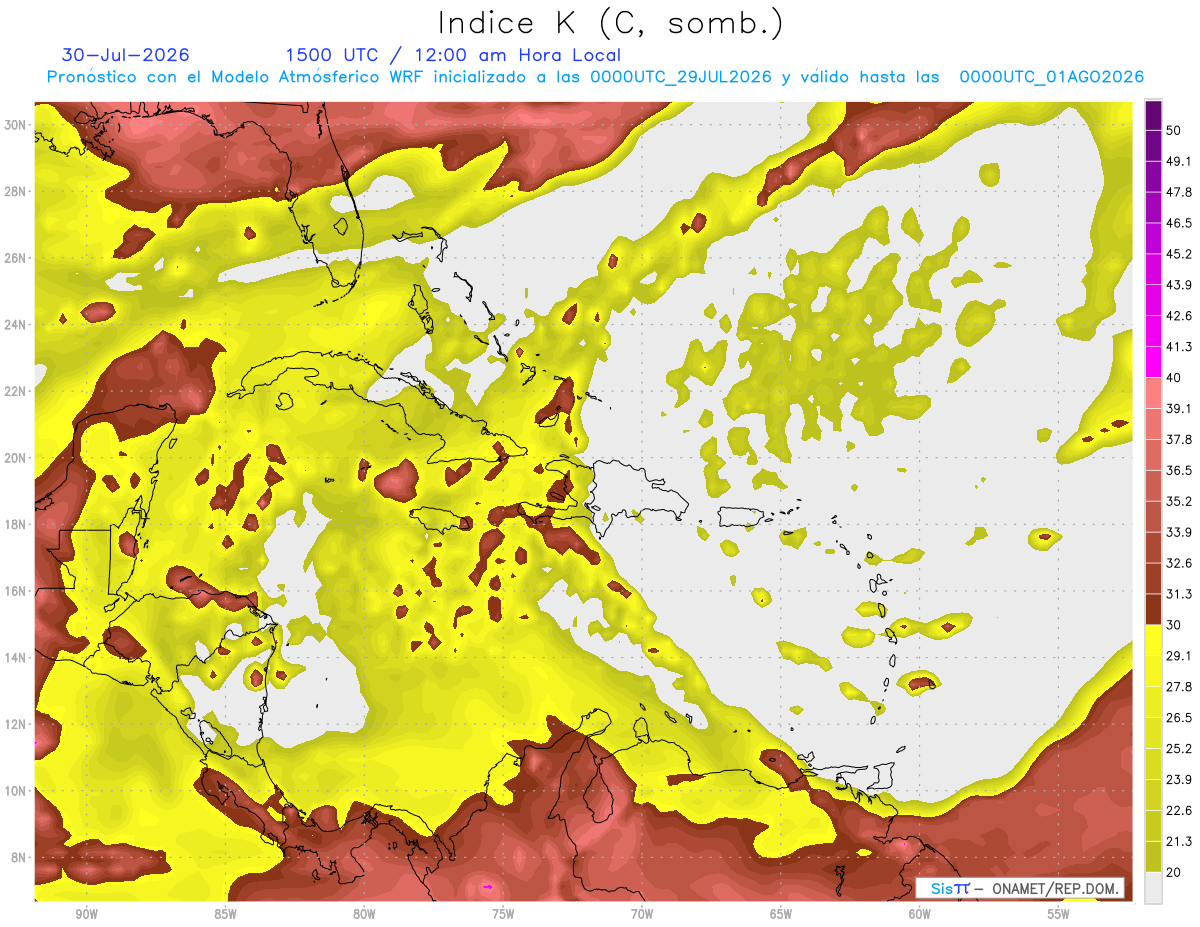Click the "80W" longitude axis label
The height and width of the screenshot is (927, 1200).
click(364, 913)
